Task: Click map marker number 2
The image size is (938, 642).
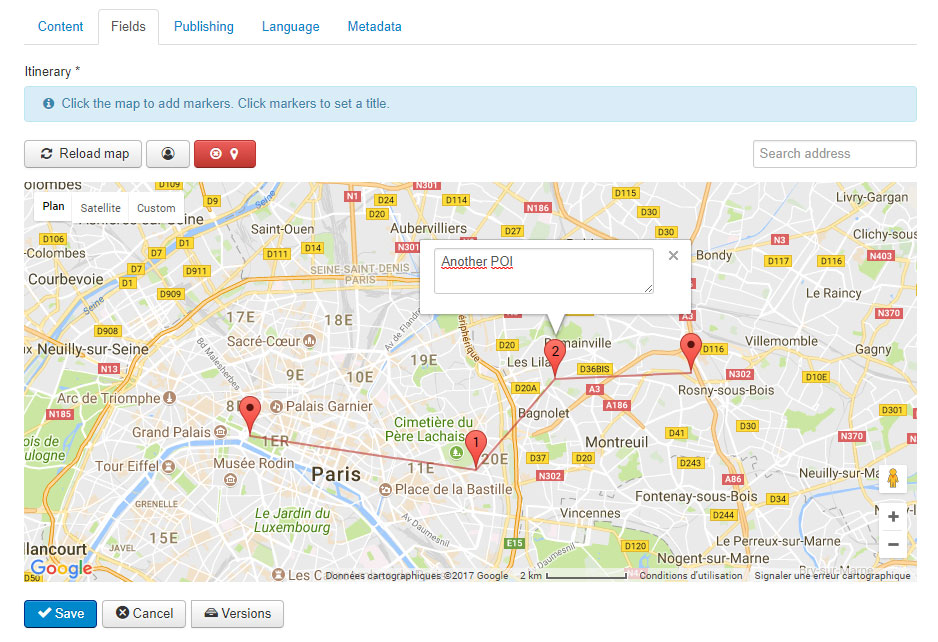Action: [x=555, y=358]
